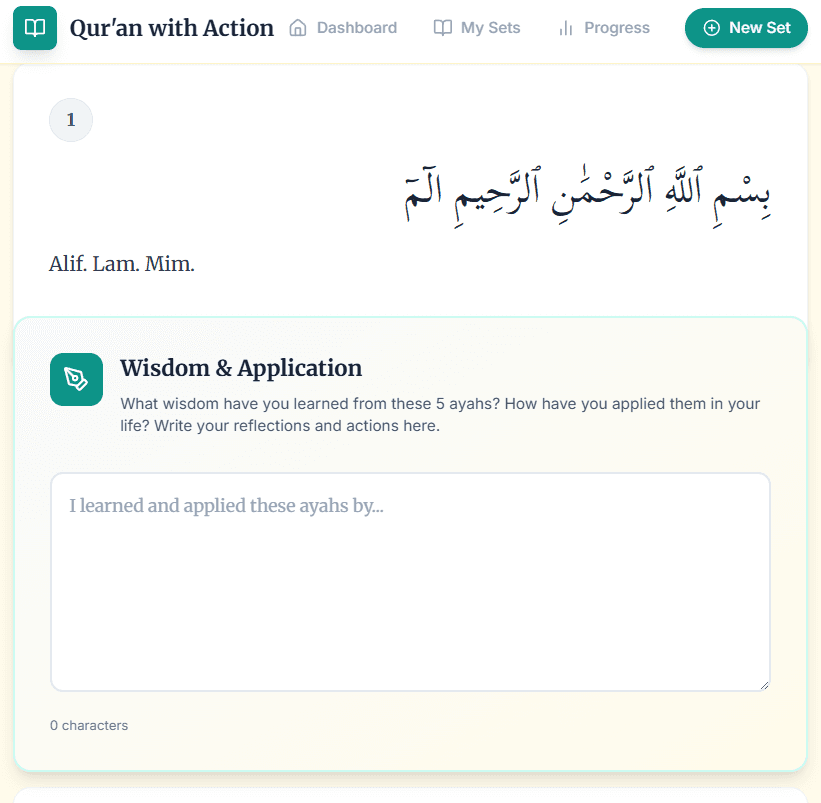
Task: Click the home icon beside Dashboard
Action: (x=297, y=28)
